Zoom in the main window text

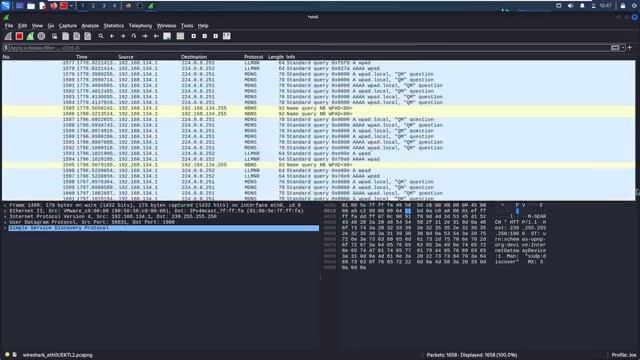[193, 36]
